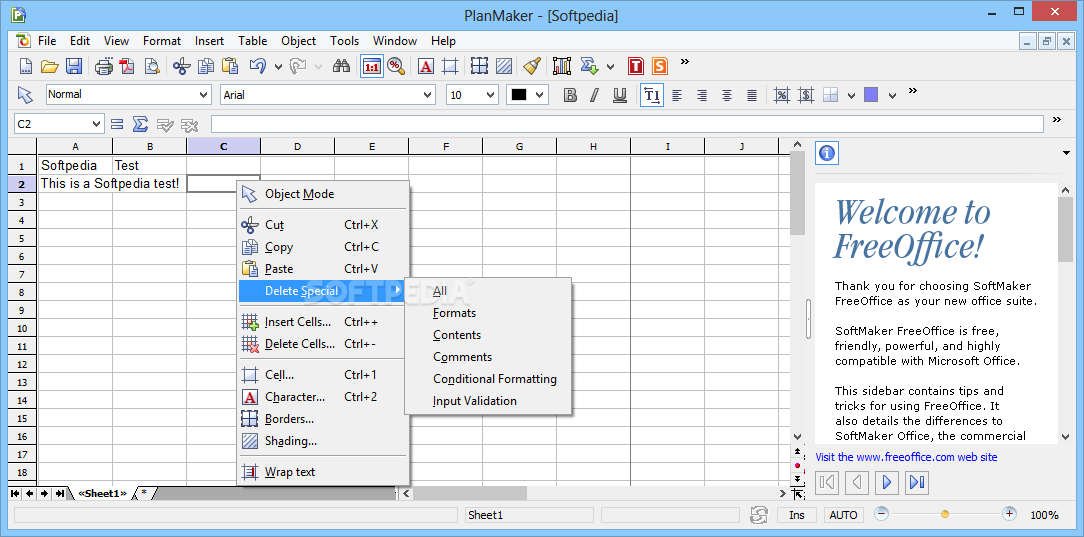Click the Paste clipboard toolbar icon
This screenshot has height=537, width=1084.
point(230,66)
